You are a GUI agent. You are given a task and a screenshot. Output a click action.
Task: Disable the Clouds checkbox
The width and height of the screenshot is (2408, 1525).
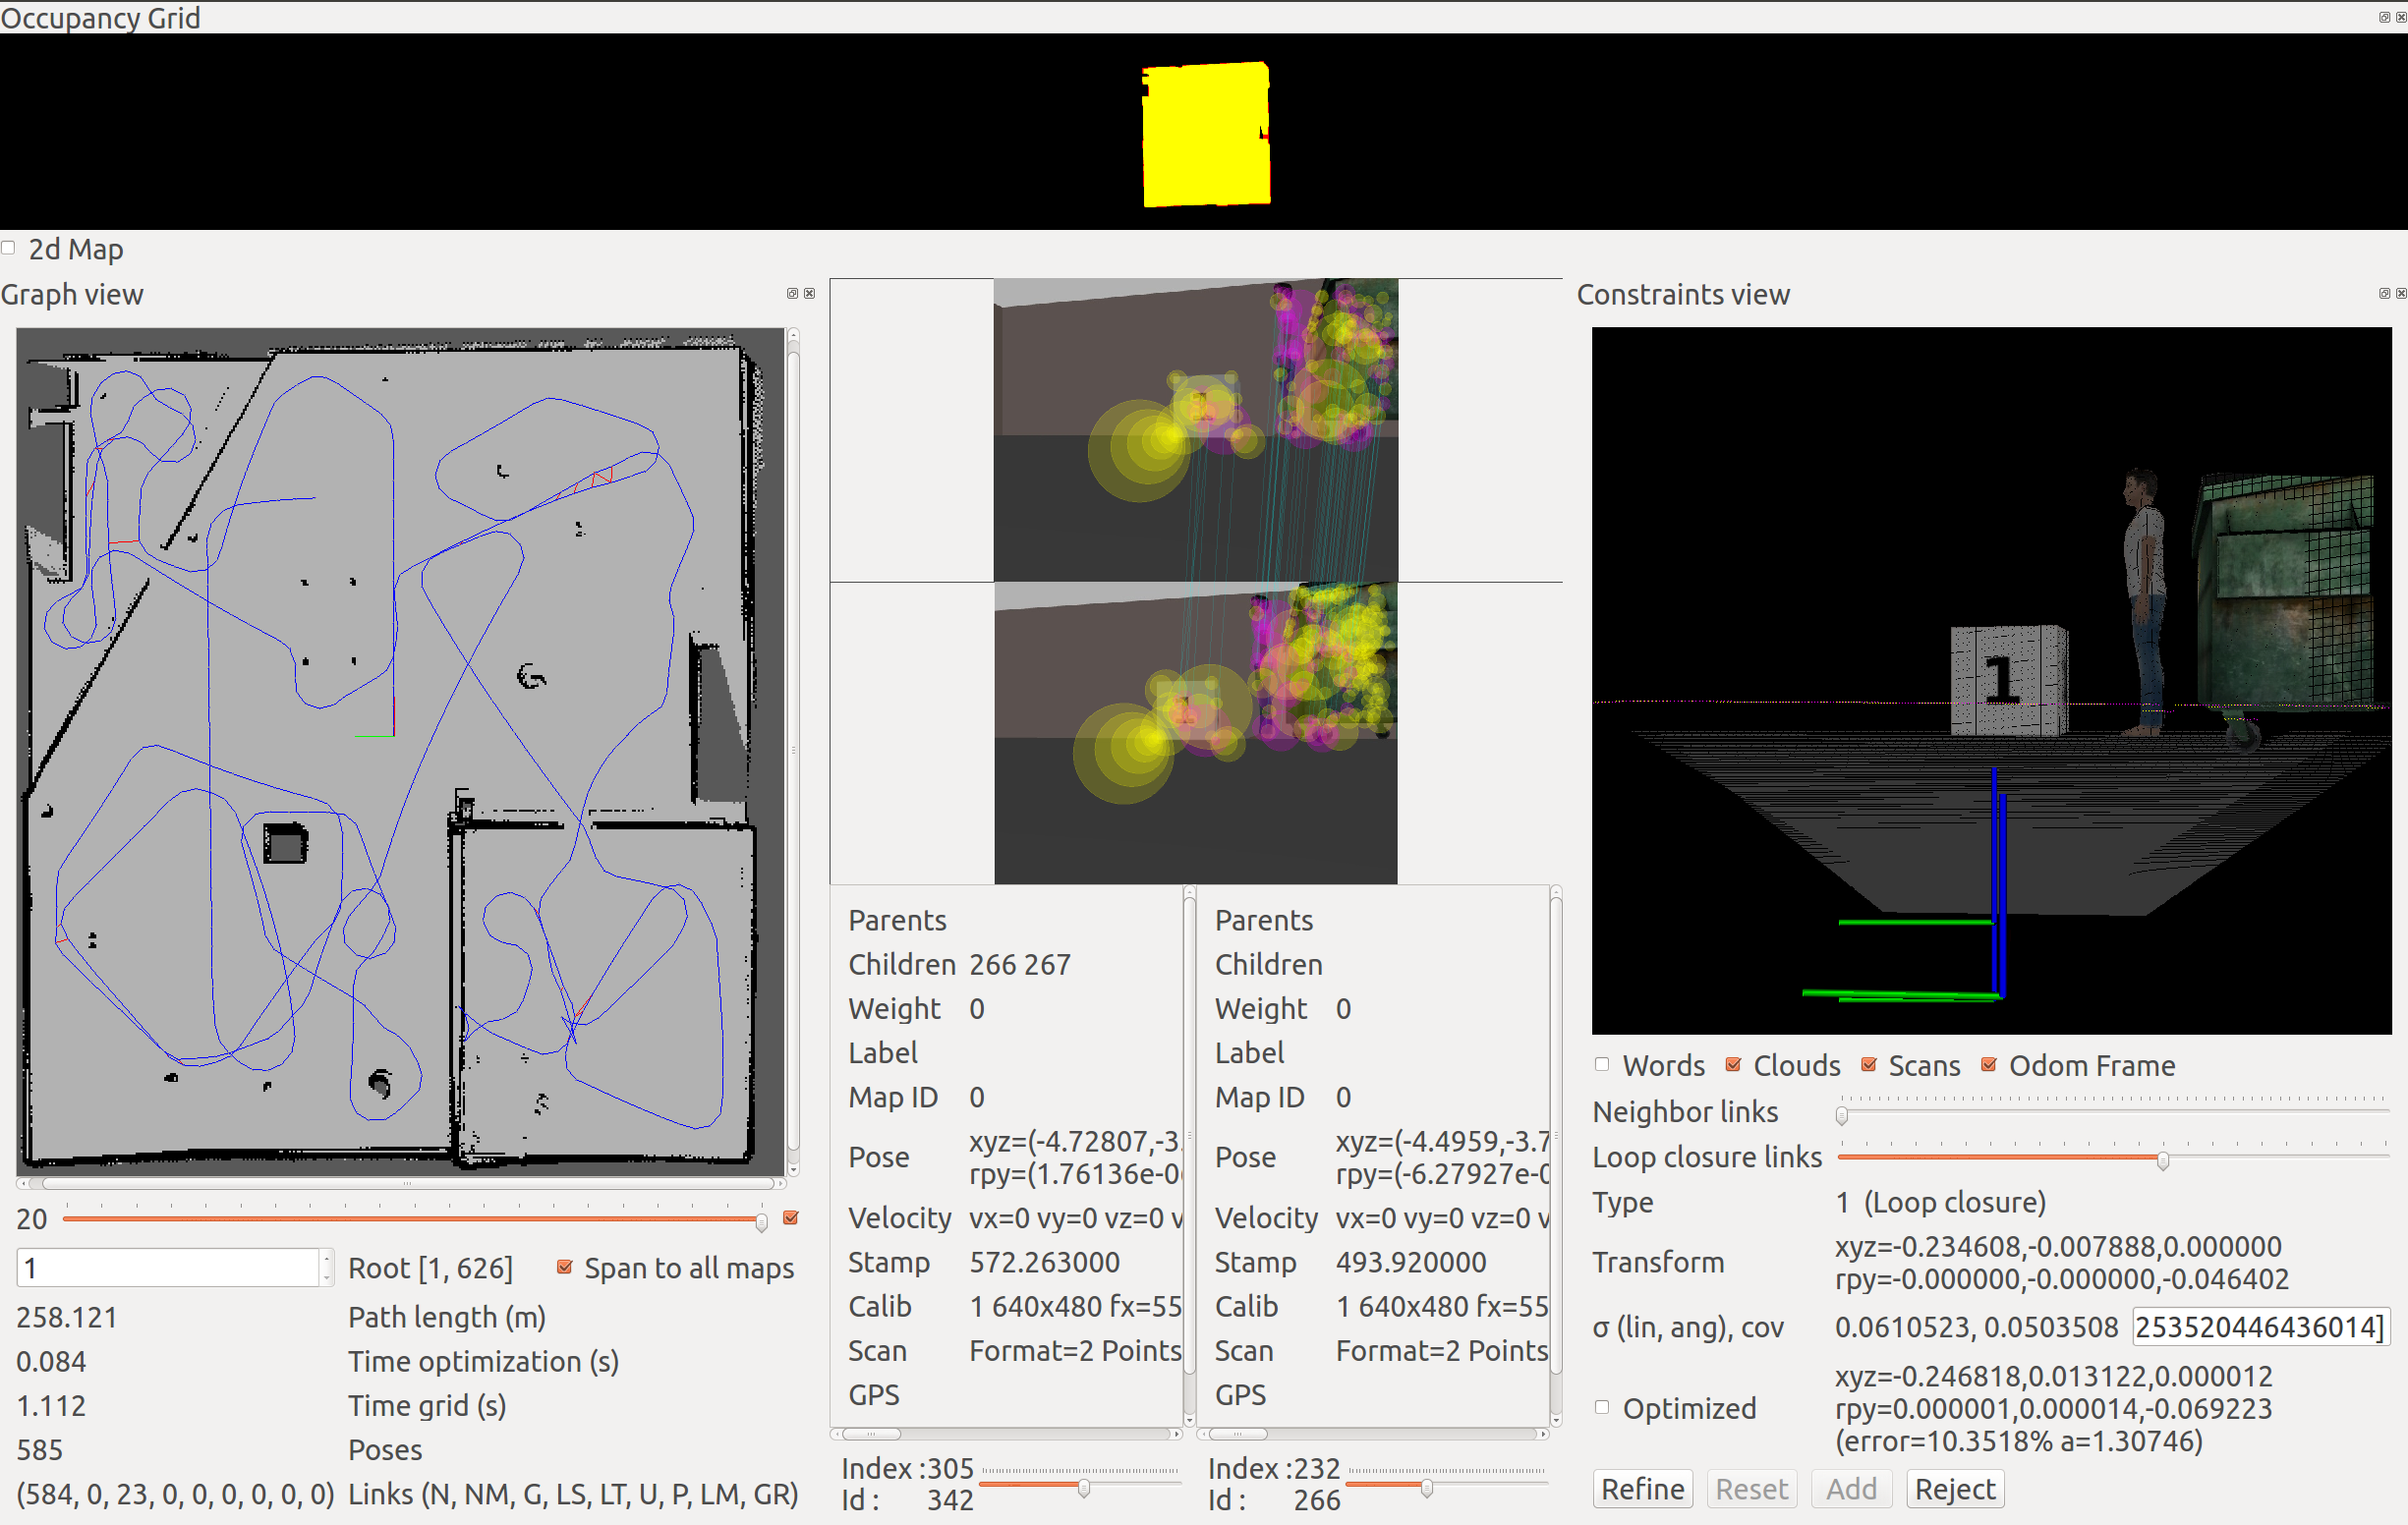[x=1733, y=1064]
